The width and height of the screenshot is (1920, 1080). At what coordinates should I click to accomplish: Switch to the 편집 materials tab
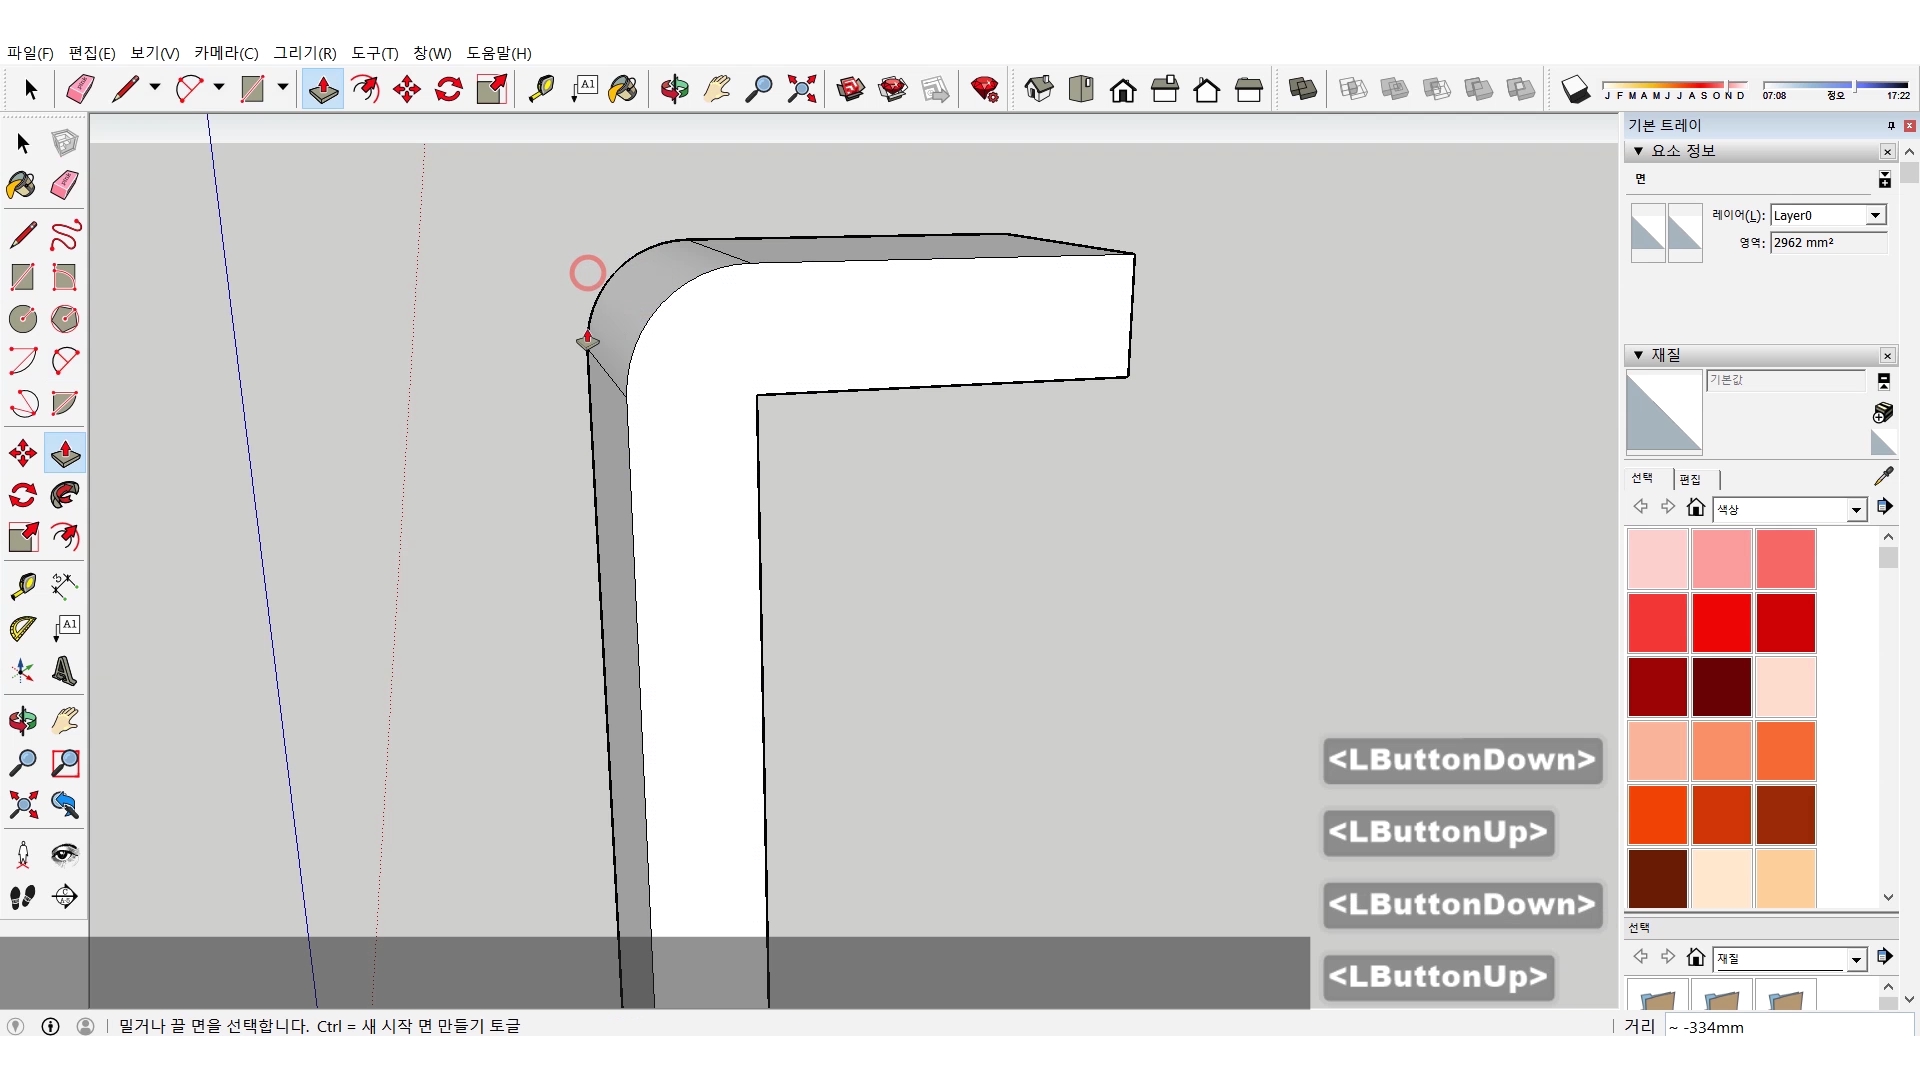coord(1690,479)
